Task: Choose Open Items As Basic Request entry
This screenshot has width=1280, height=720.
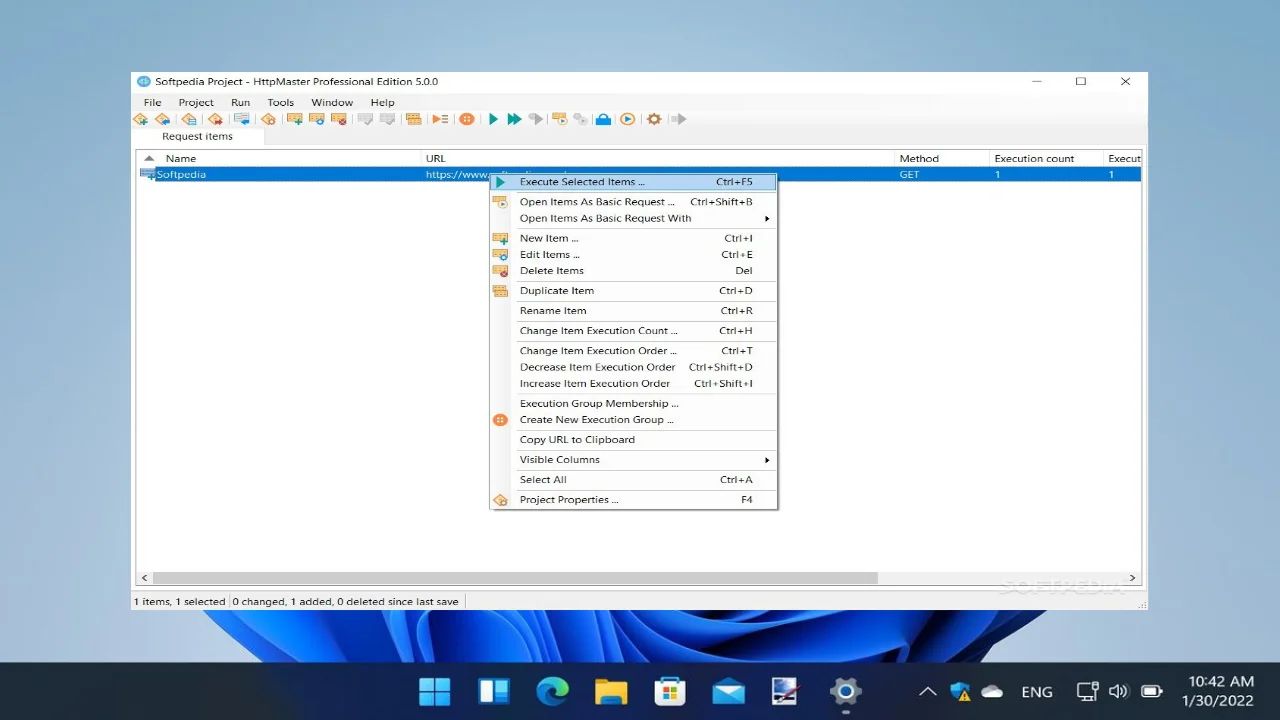Action: pyautogui.click(x=634, y=202)
